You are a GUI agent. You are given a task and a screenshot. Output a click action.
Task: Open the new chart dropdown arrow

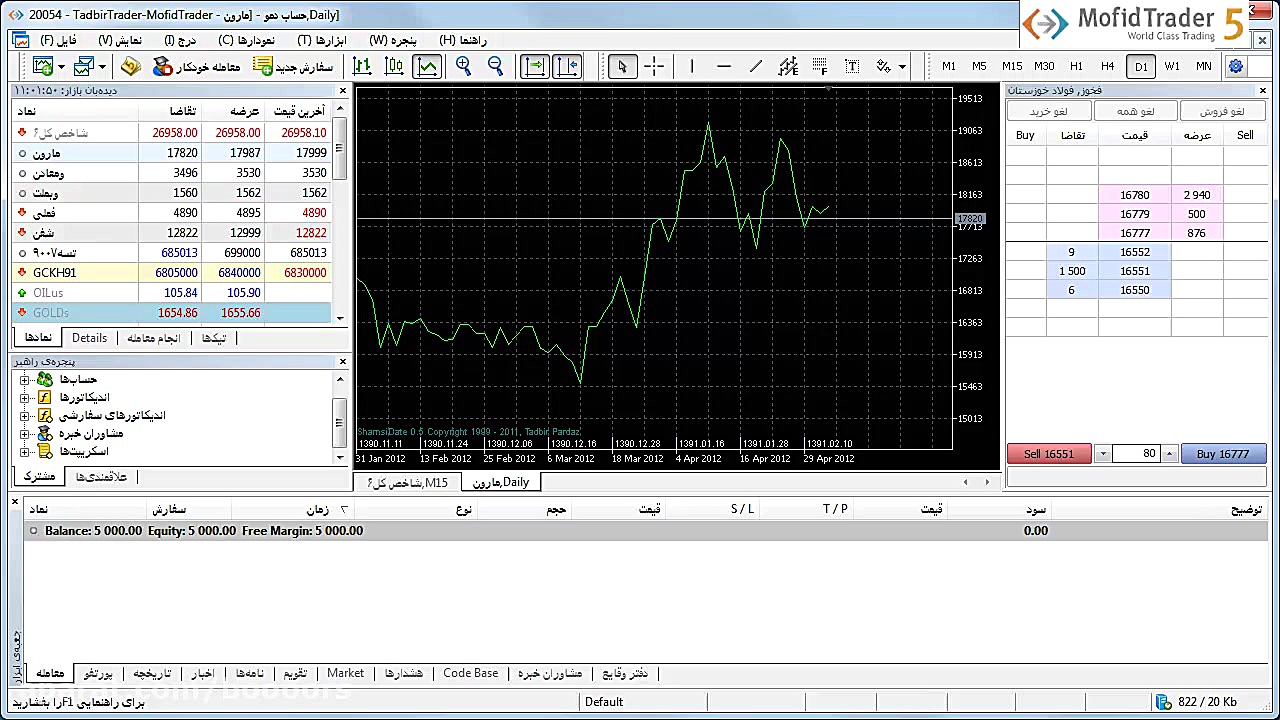61,67
